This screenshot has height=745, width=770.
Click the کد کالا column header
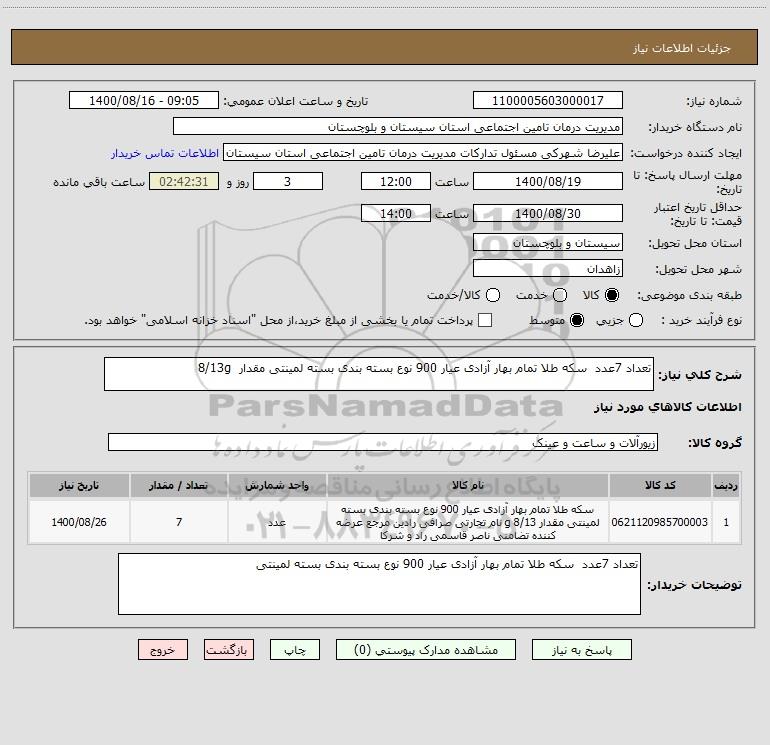[x=660, y=485]
